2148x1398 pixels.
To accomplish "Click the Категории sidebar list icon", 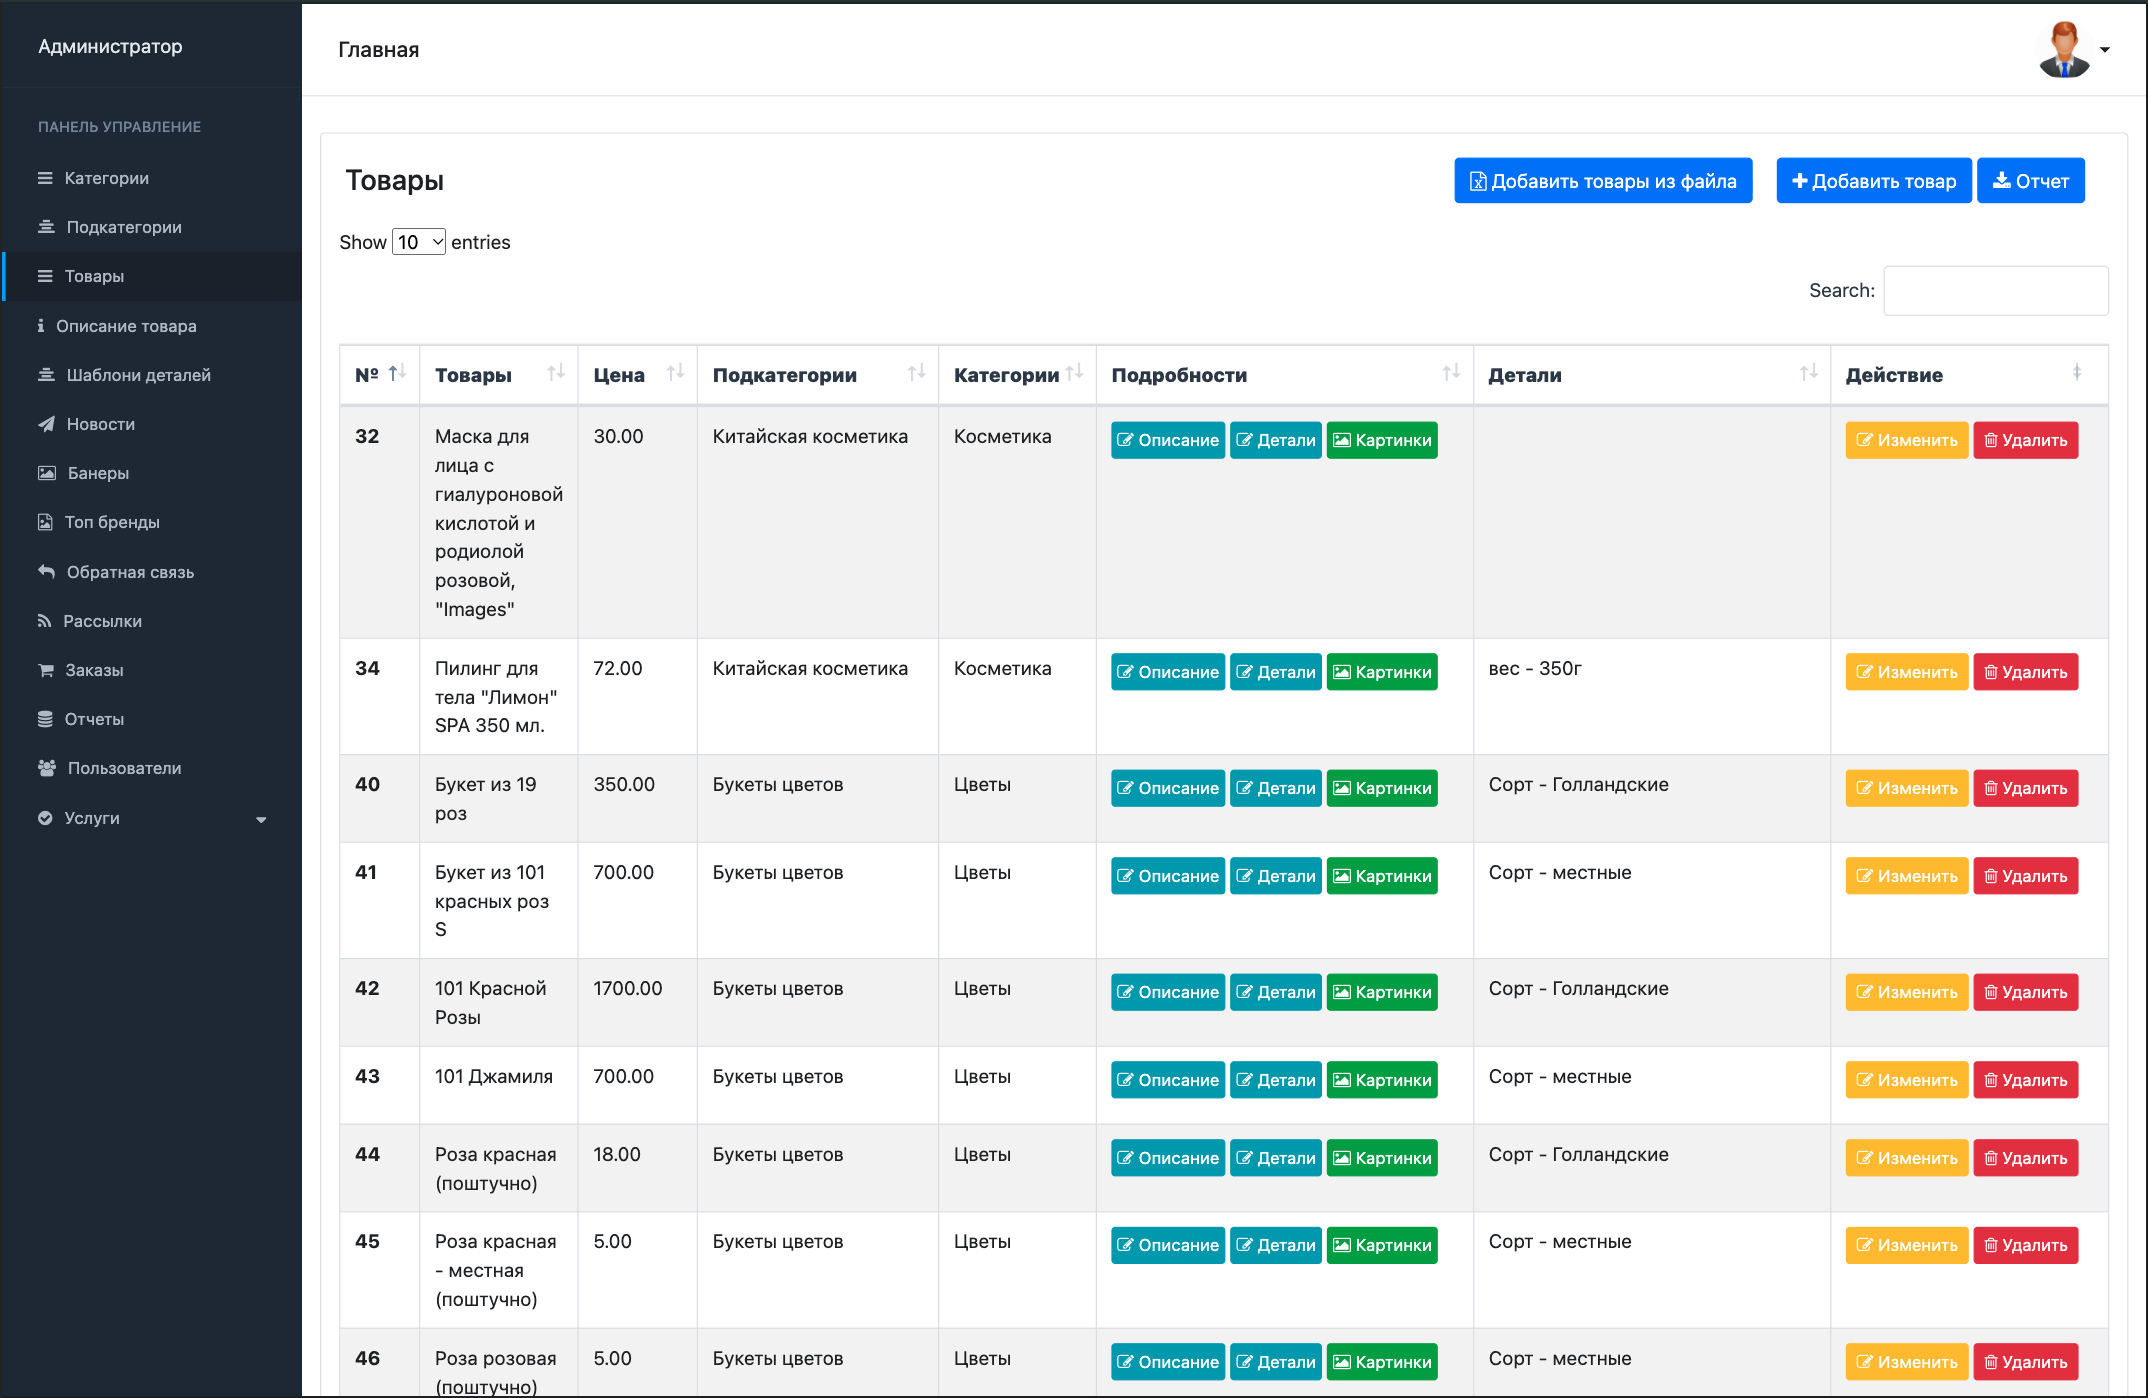I will [45, 178].
